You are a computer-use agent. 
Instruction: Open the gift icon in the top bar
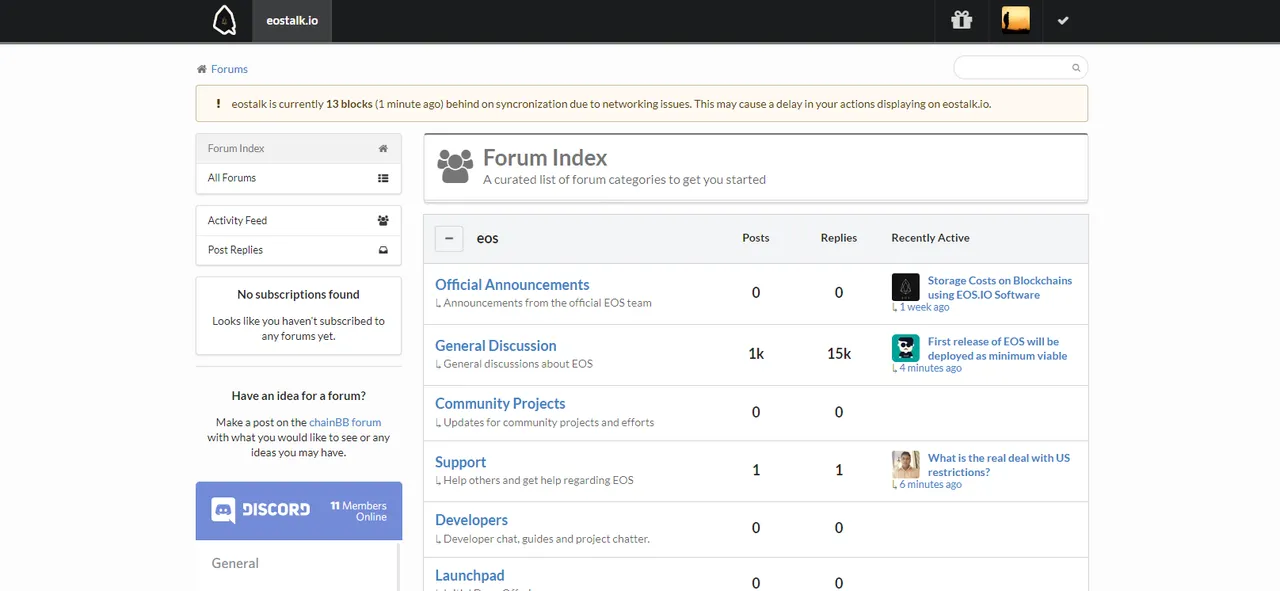pos(961,20)
